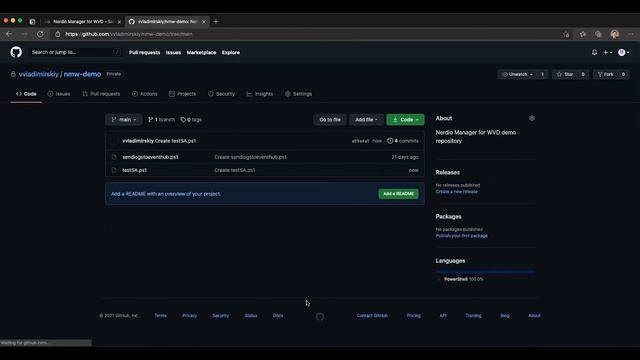The image size is (640, 360).
Task: Open the footer Security link
Action: [220, 316]
